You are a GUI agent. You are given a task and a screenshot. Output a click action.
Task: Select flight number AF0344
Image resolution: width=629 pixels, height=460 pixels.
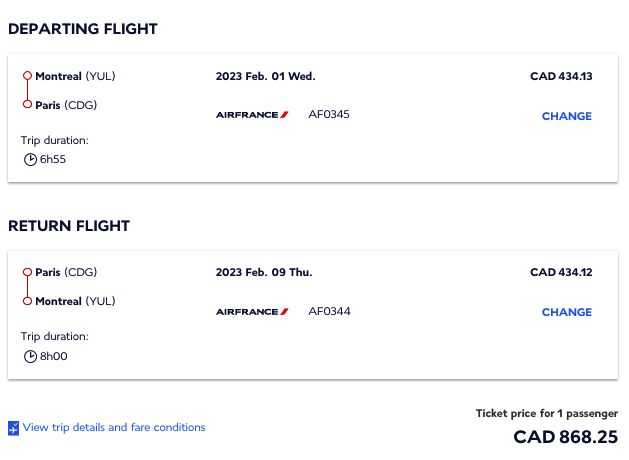click(329, 312)
